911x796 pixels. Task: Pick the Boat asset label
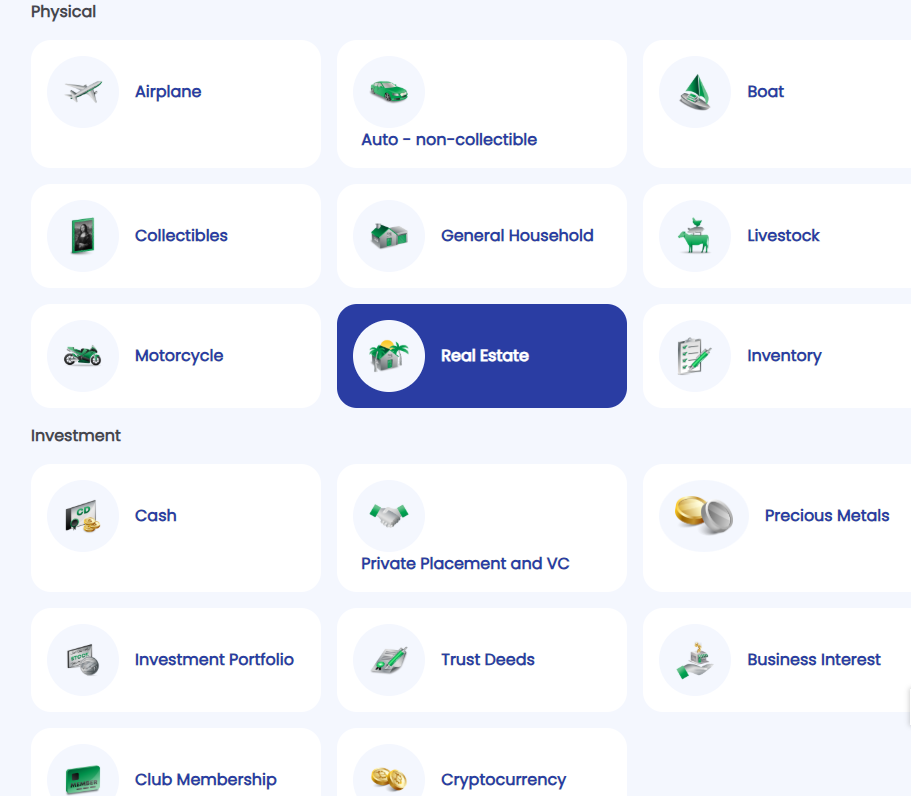[765, 92]
